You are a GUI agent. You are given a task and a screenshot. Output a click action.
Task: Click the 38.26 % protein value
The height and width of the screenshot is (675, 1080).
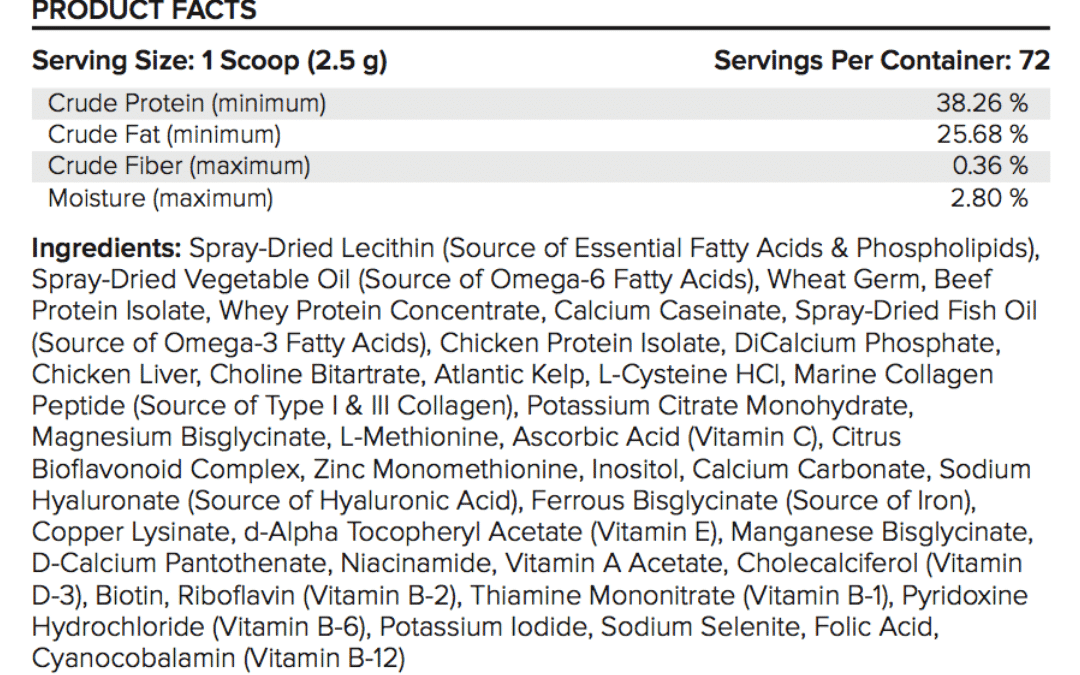coord(982,103)
